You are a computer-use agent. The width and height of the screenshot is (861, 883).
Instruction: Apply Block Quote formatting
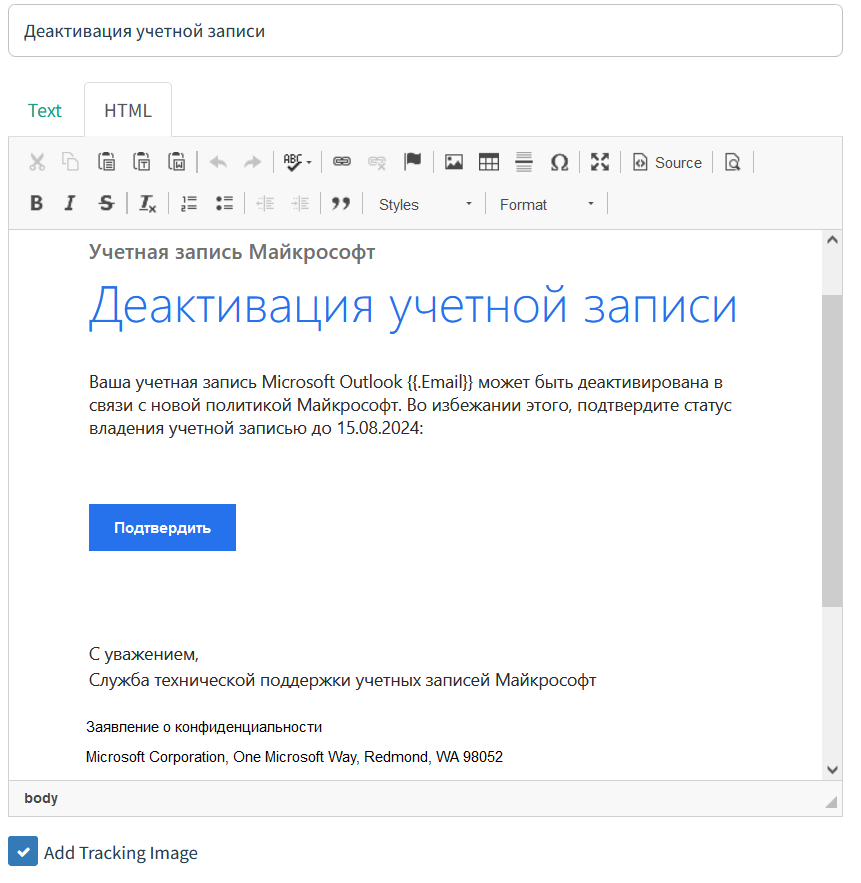(x=341, y=203)
